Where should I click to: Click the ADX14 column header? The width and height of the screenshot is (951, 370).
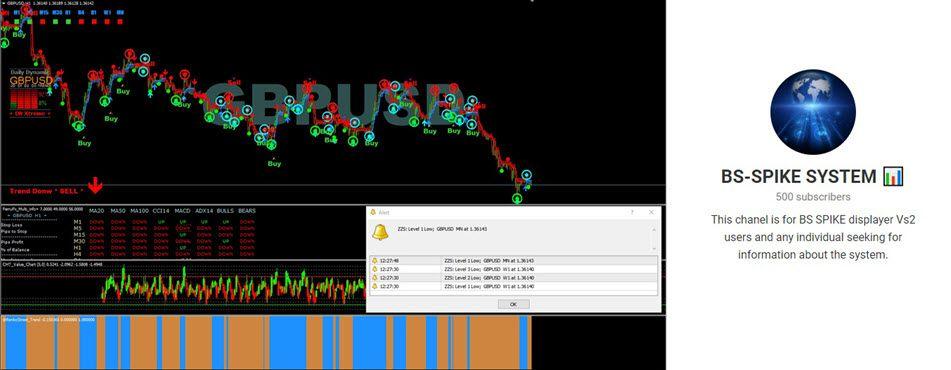click(x=204, y=211)
